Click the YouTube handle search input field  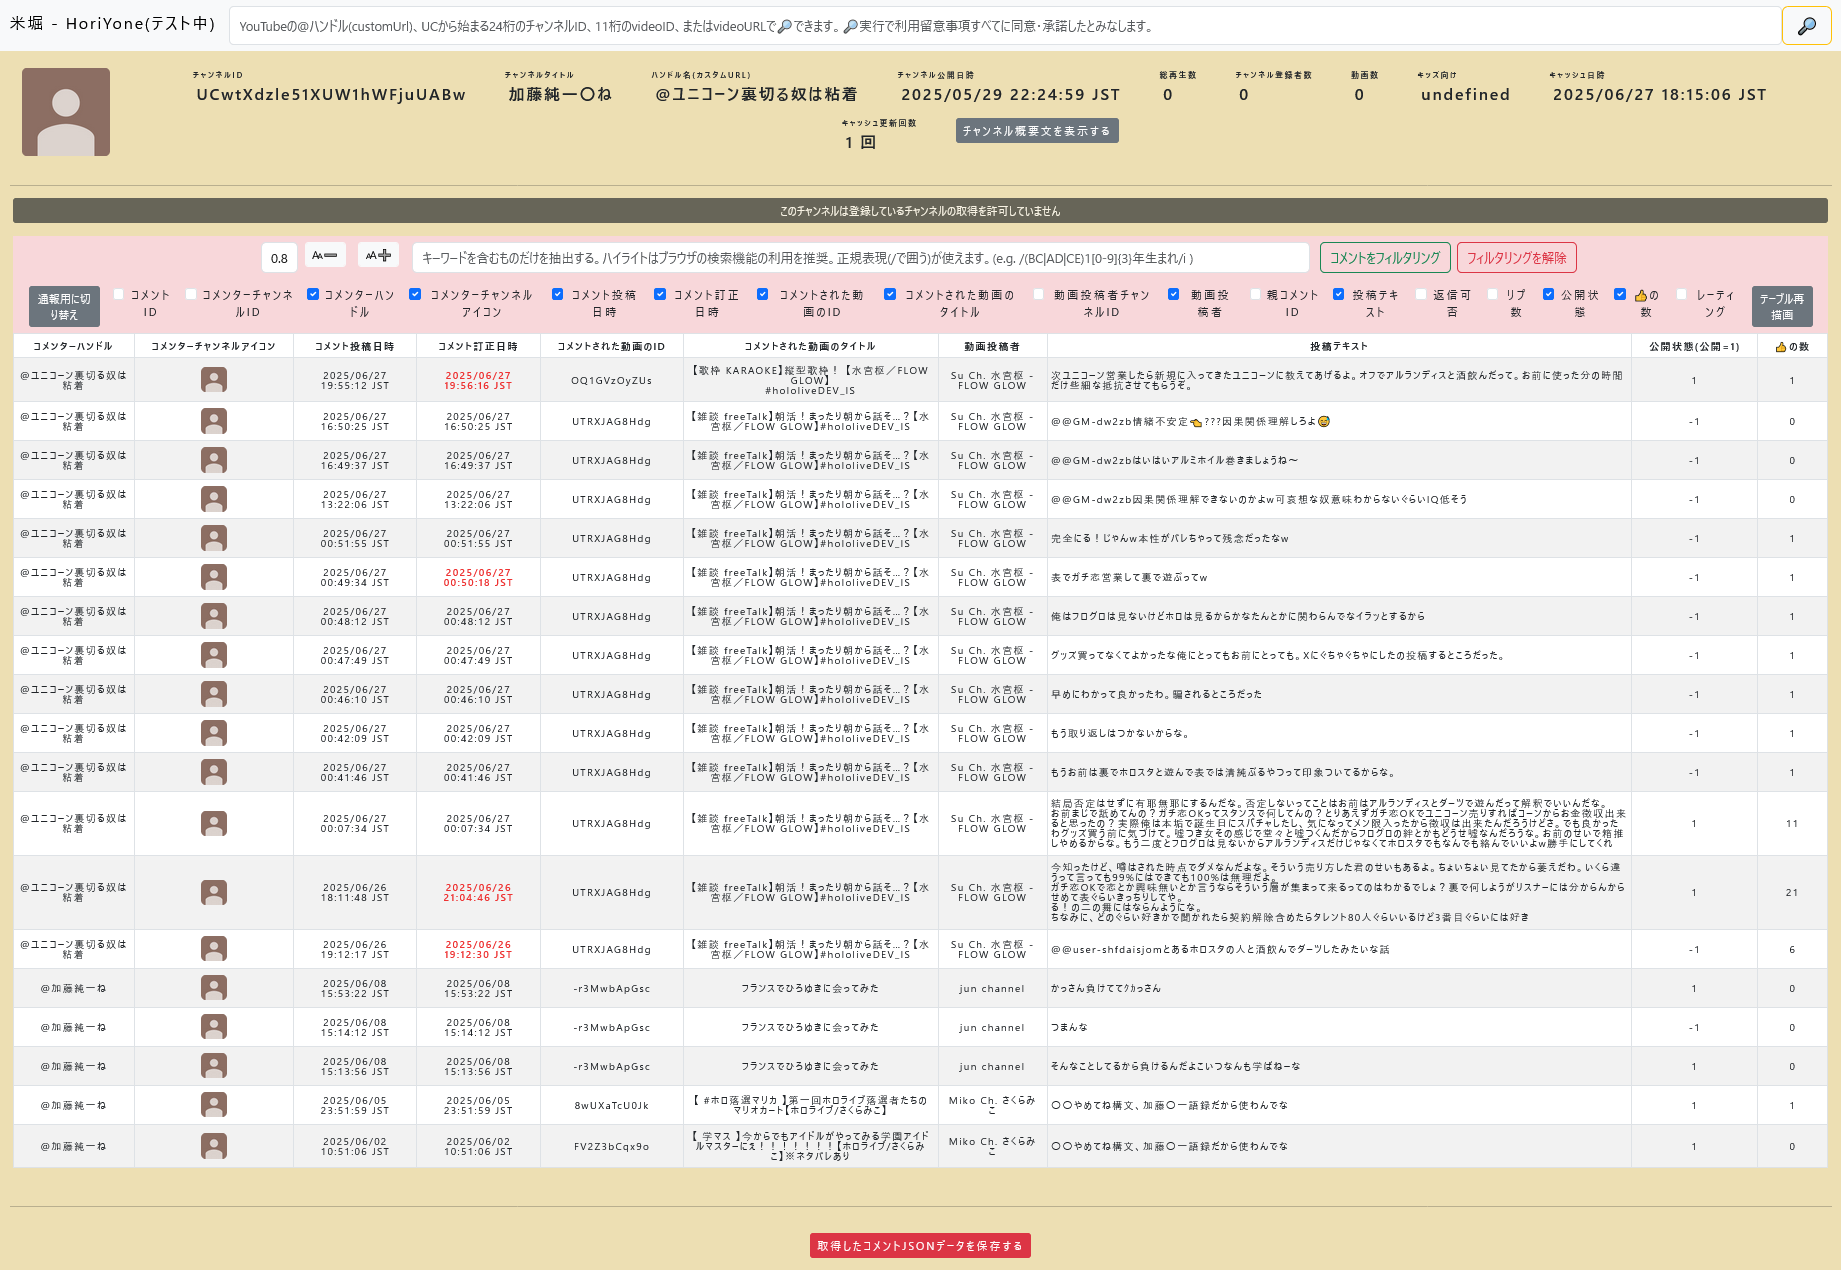1004,26
